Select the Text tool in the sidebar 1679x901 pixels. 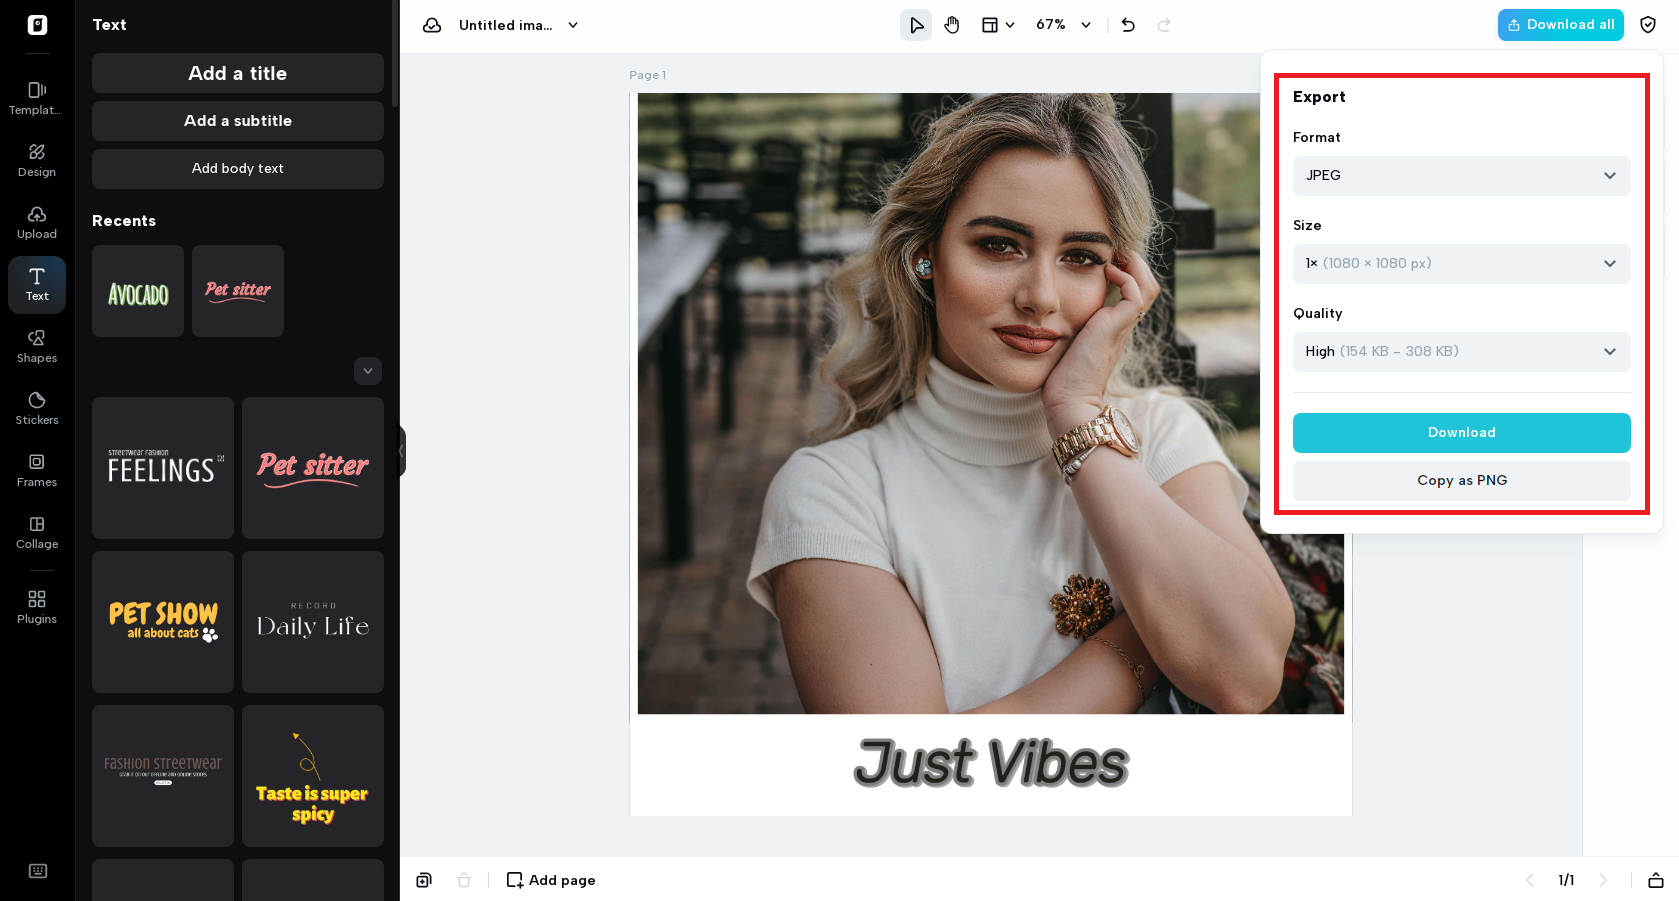[x=36, y=284]
